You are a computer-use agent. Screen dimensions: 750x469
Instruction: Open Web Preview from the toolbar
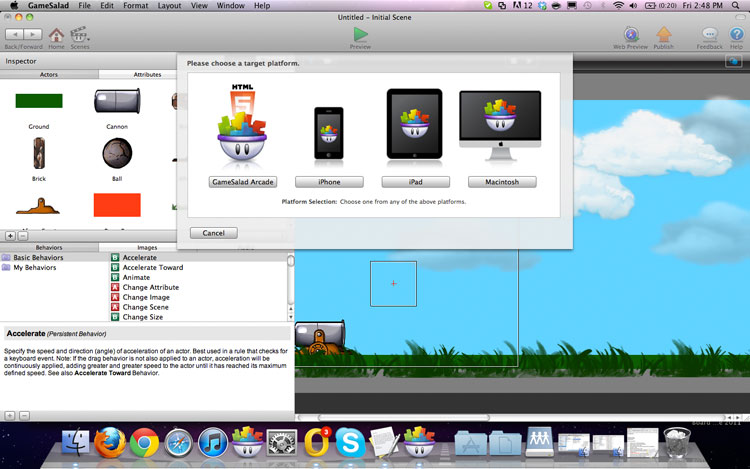628,35
